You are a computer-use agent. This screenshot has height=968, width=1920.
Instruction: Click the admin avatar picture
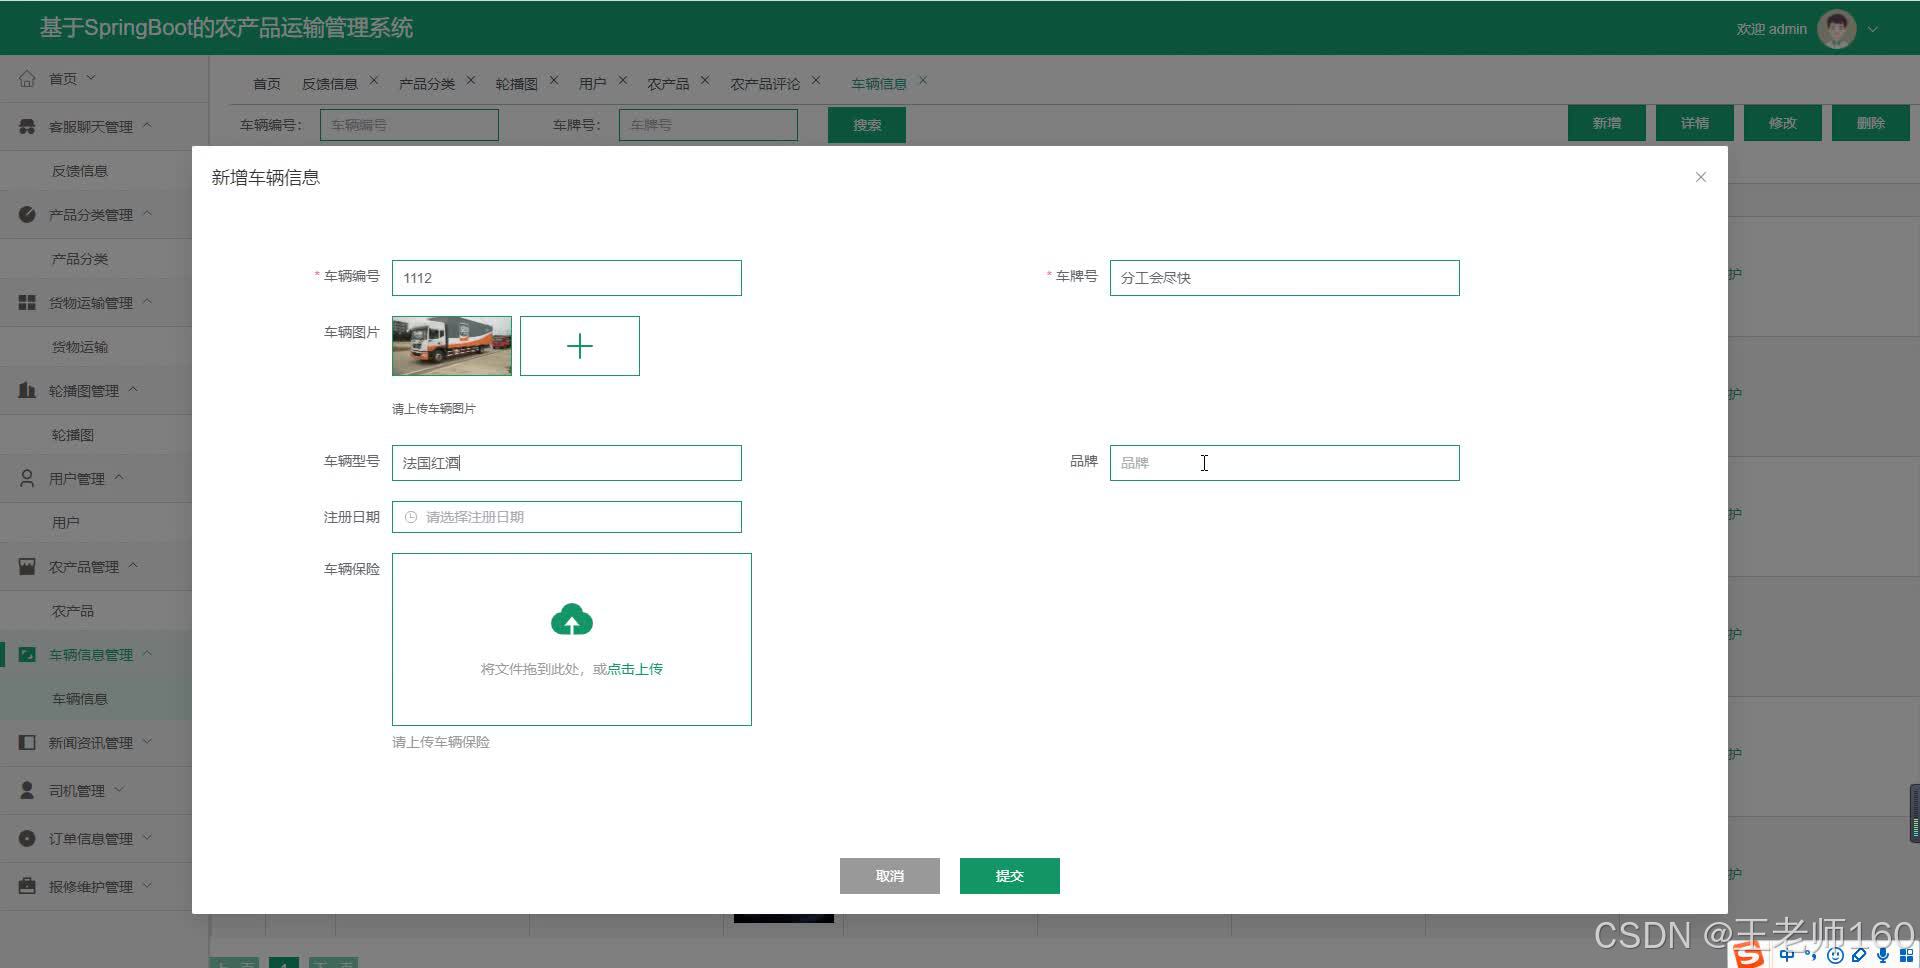tap(1836, 29)
